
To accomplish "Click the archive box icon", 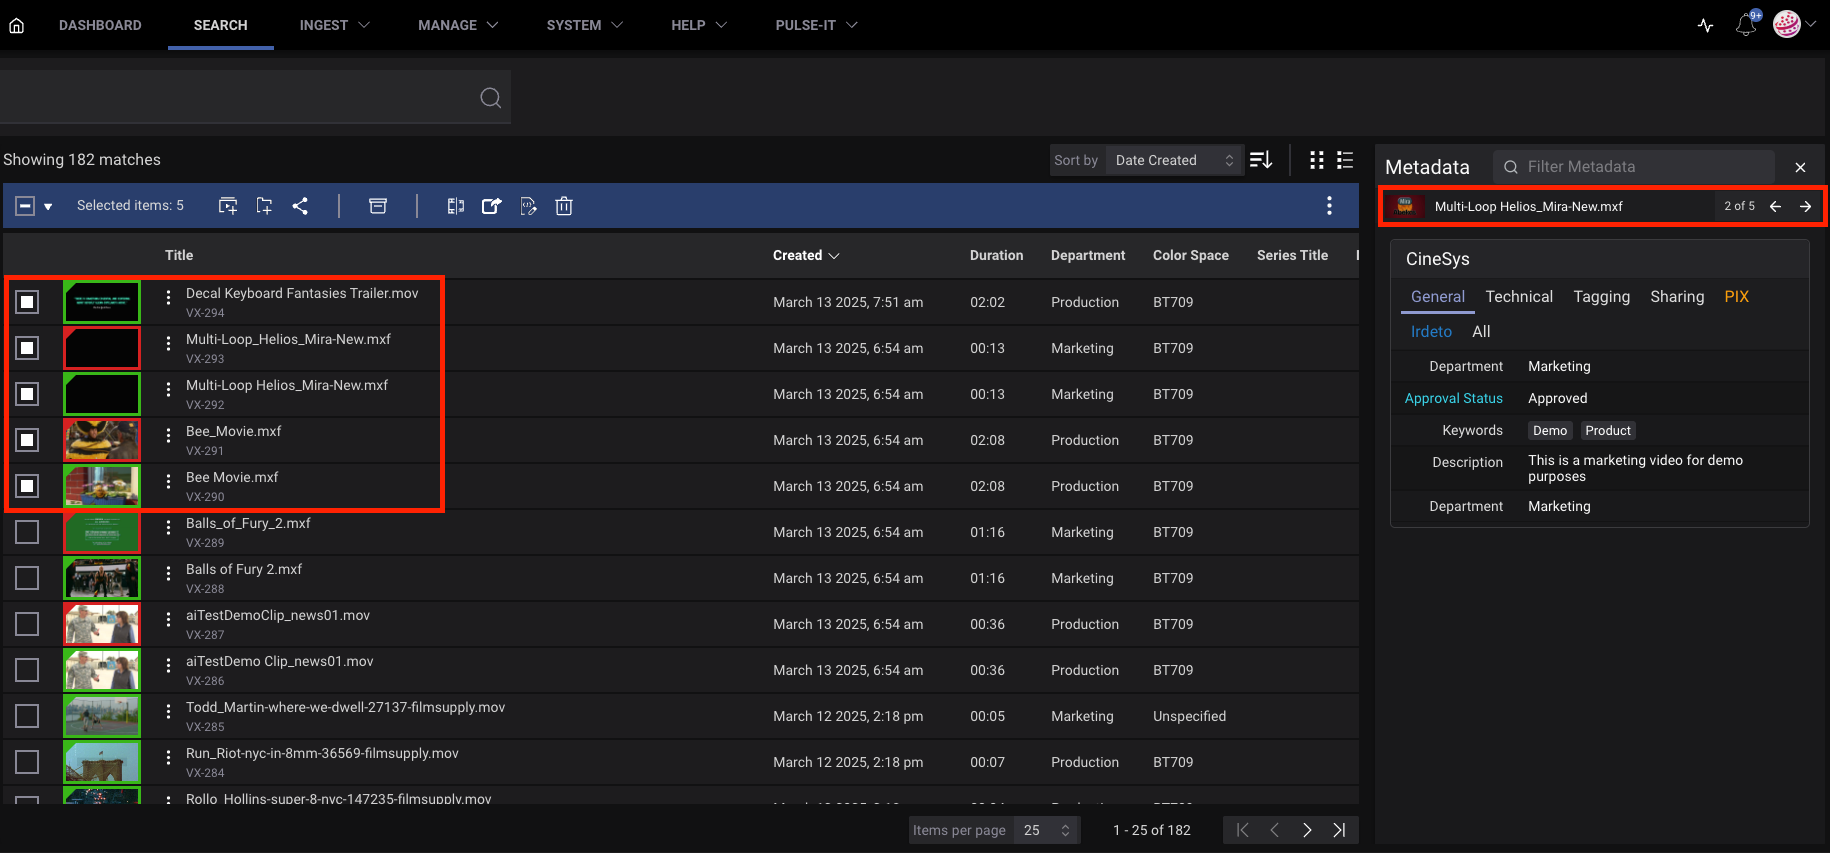I will click(378, 206).
